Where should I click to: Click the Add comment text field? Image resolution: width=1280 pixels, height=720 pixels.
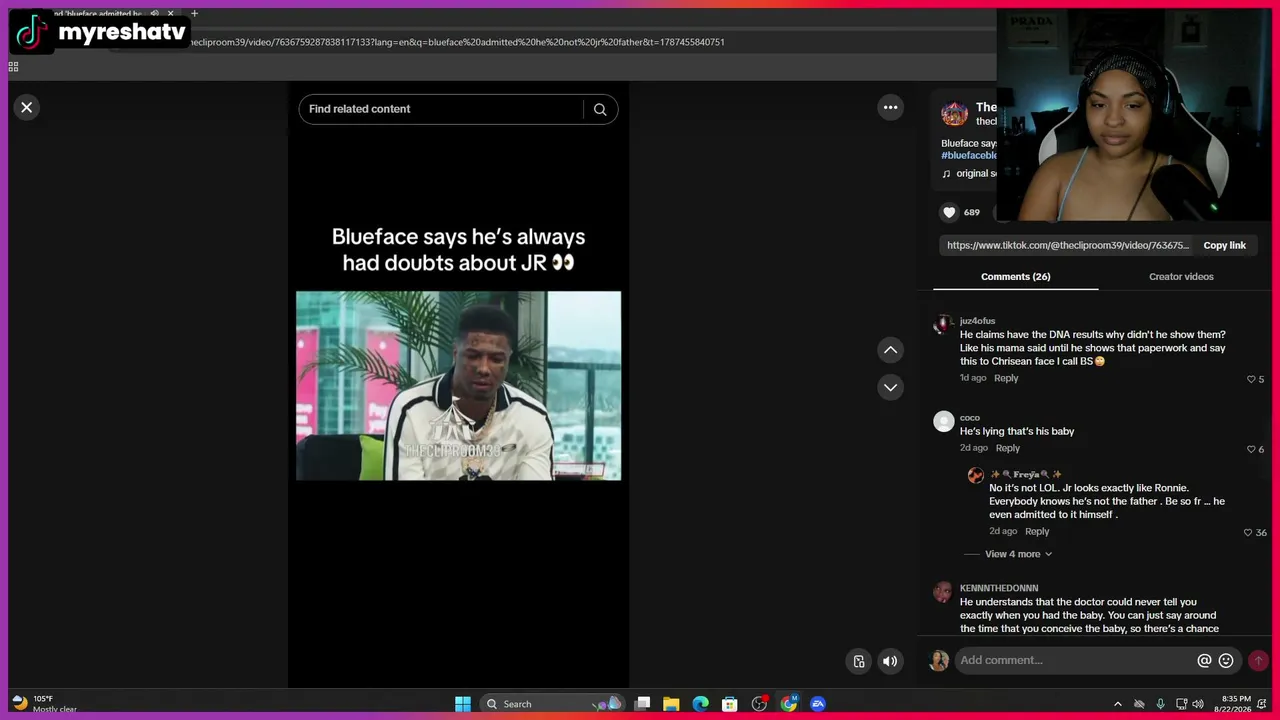tap(1075, 660)
